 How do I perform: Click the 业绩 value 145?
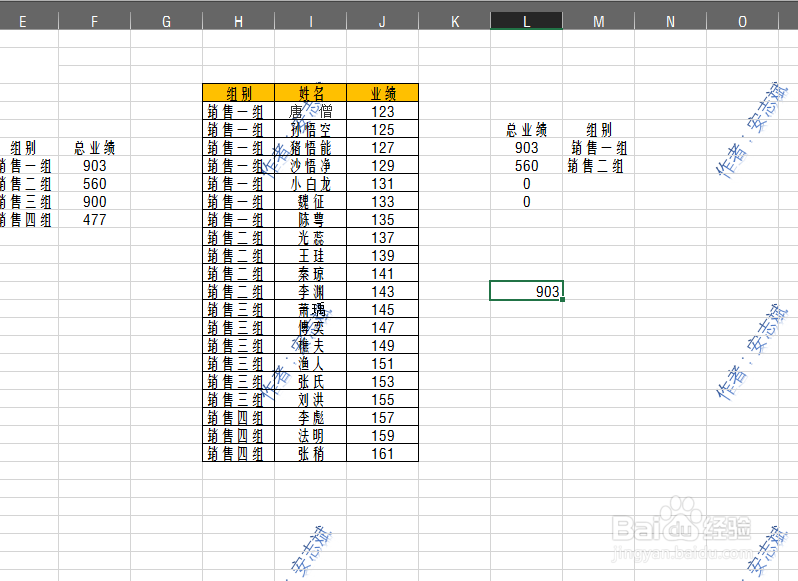[x=382, y=309]
